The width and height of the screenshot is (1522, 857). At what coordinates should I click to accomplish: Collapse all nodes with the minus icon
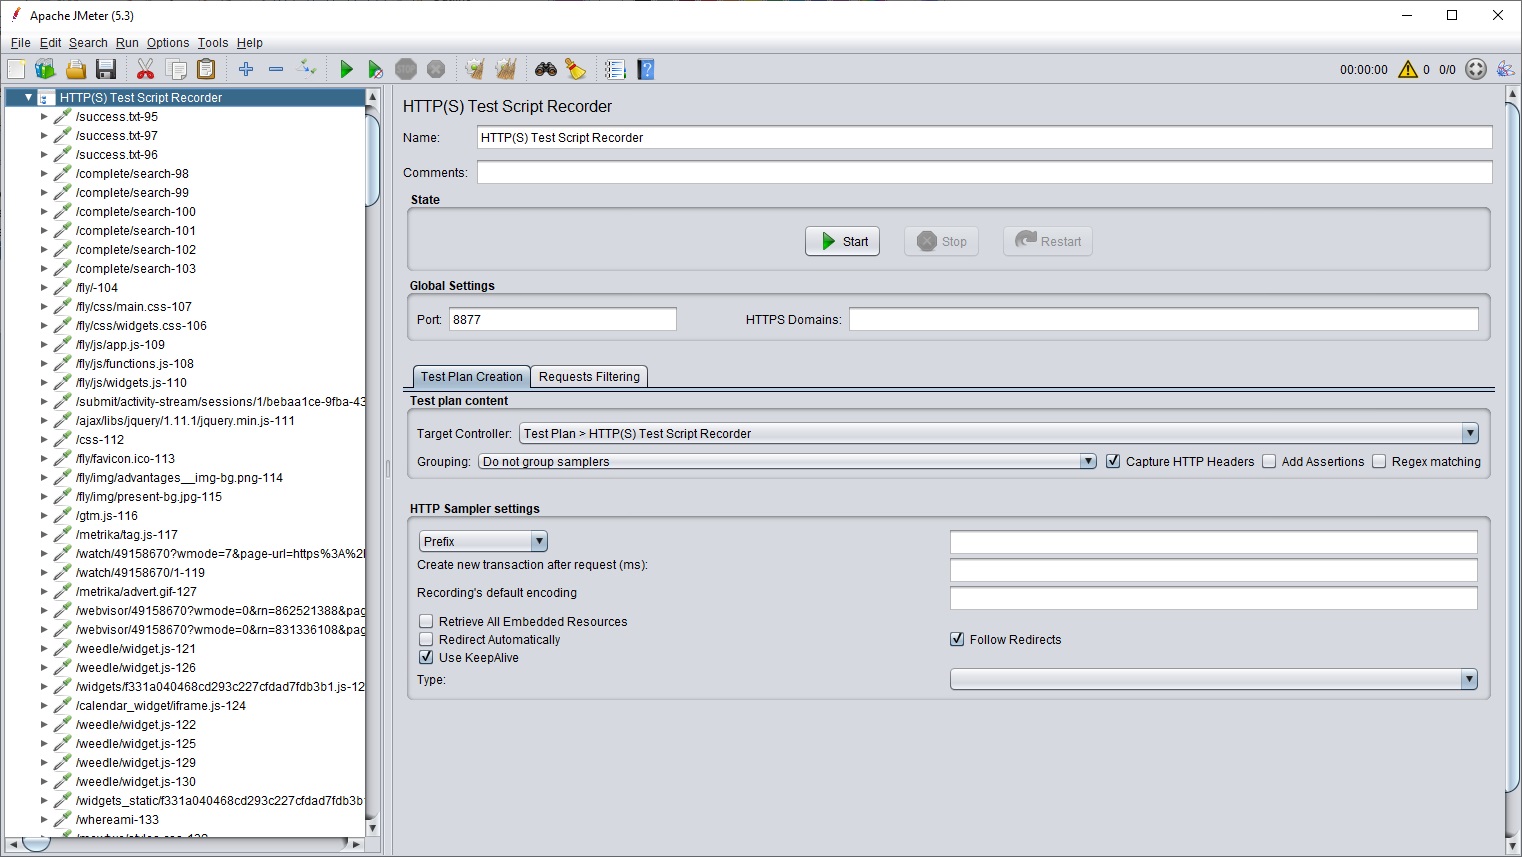click(276, 69)
